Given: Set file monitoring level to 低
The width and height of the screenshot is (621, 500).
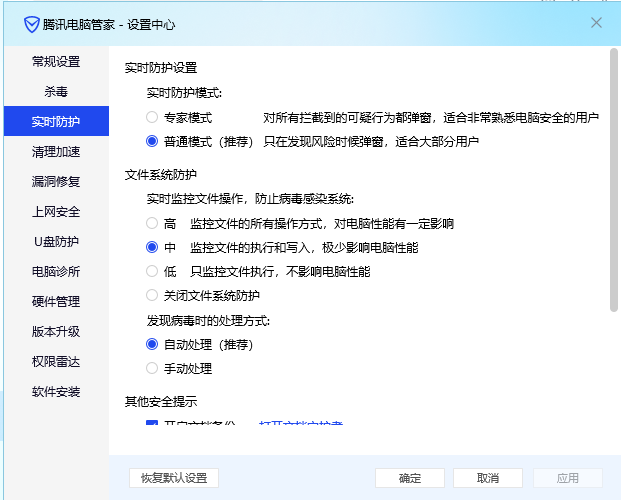Looking at the screenshot, I should [x=152, y=271].
